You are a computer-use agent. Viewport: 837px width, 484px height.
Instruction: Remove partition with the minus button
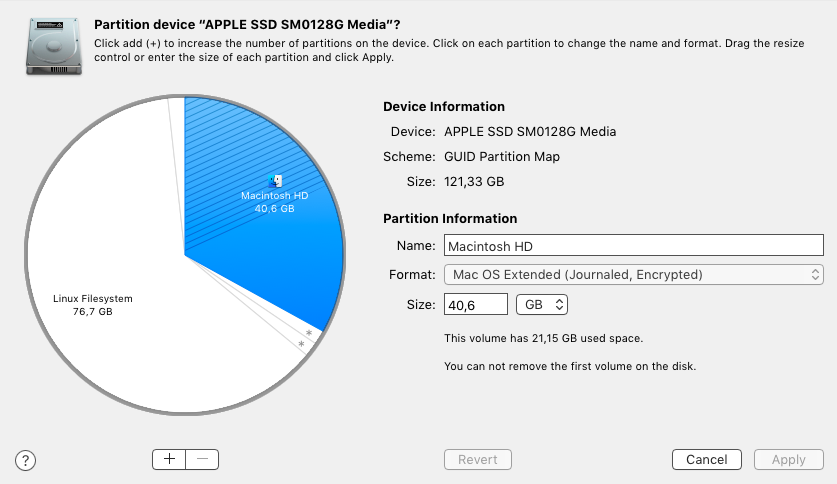pos(202,459)
